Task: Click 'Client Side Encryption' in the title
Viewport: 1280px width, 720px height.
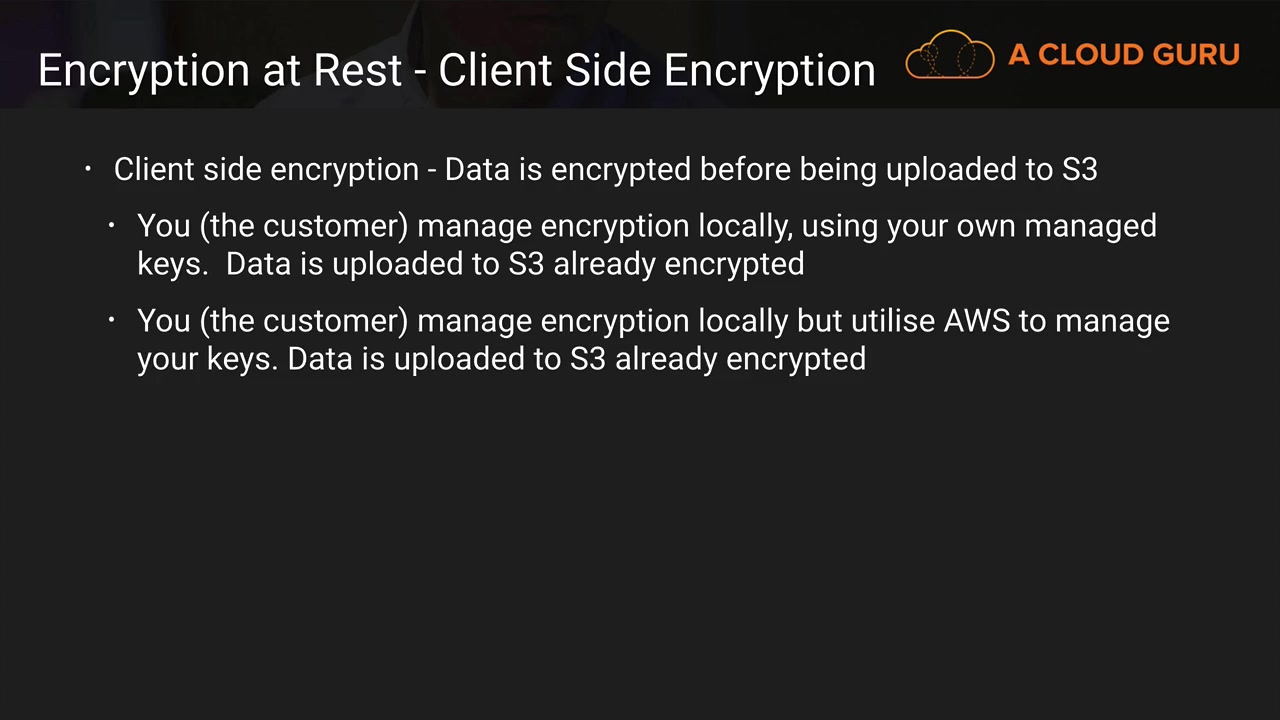Action: (x=656, y=70)
